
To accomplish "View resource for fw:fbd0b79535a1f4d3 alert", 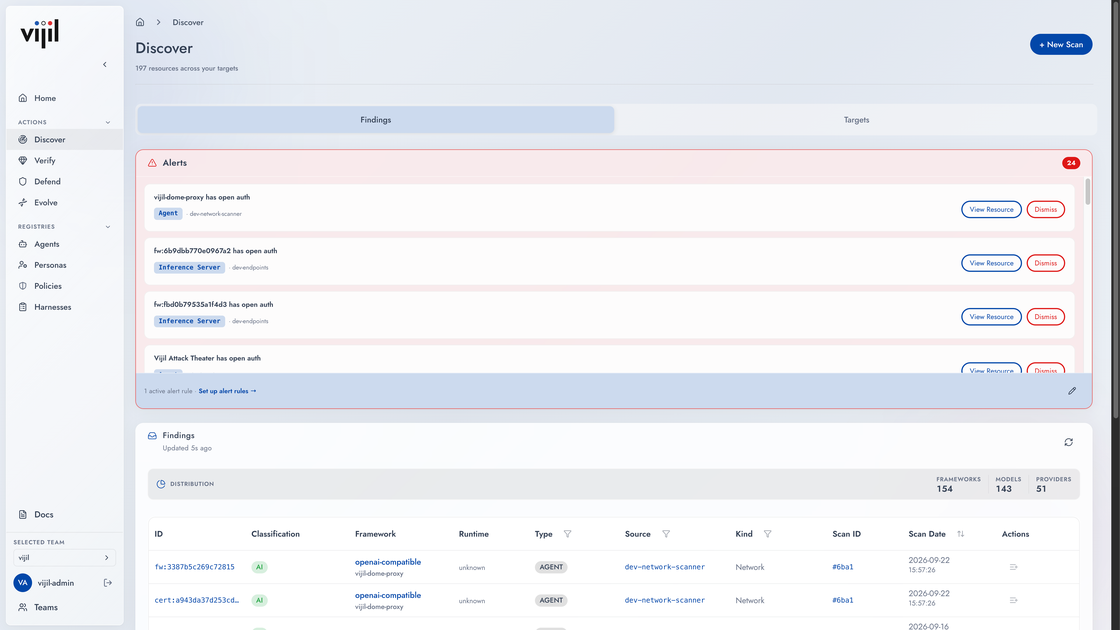I will click(991, 316).
